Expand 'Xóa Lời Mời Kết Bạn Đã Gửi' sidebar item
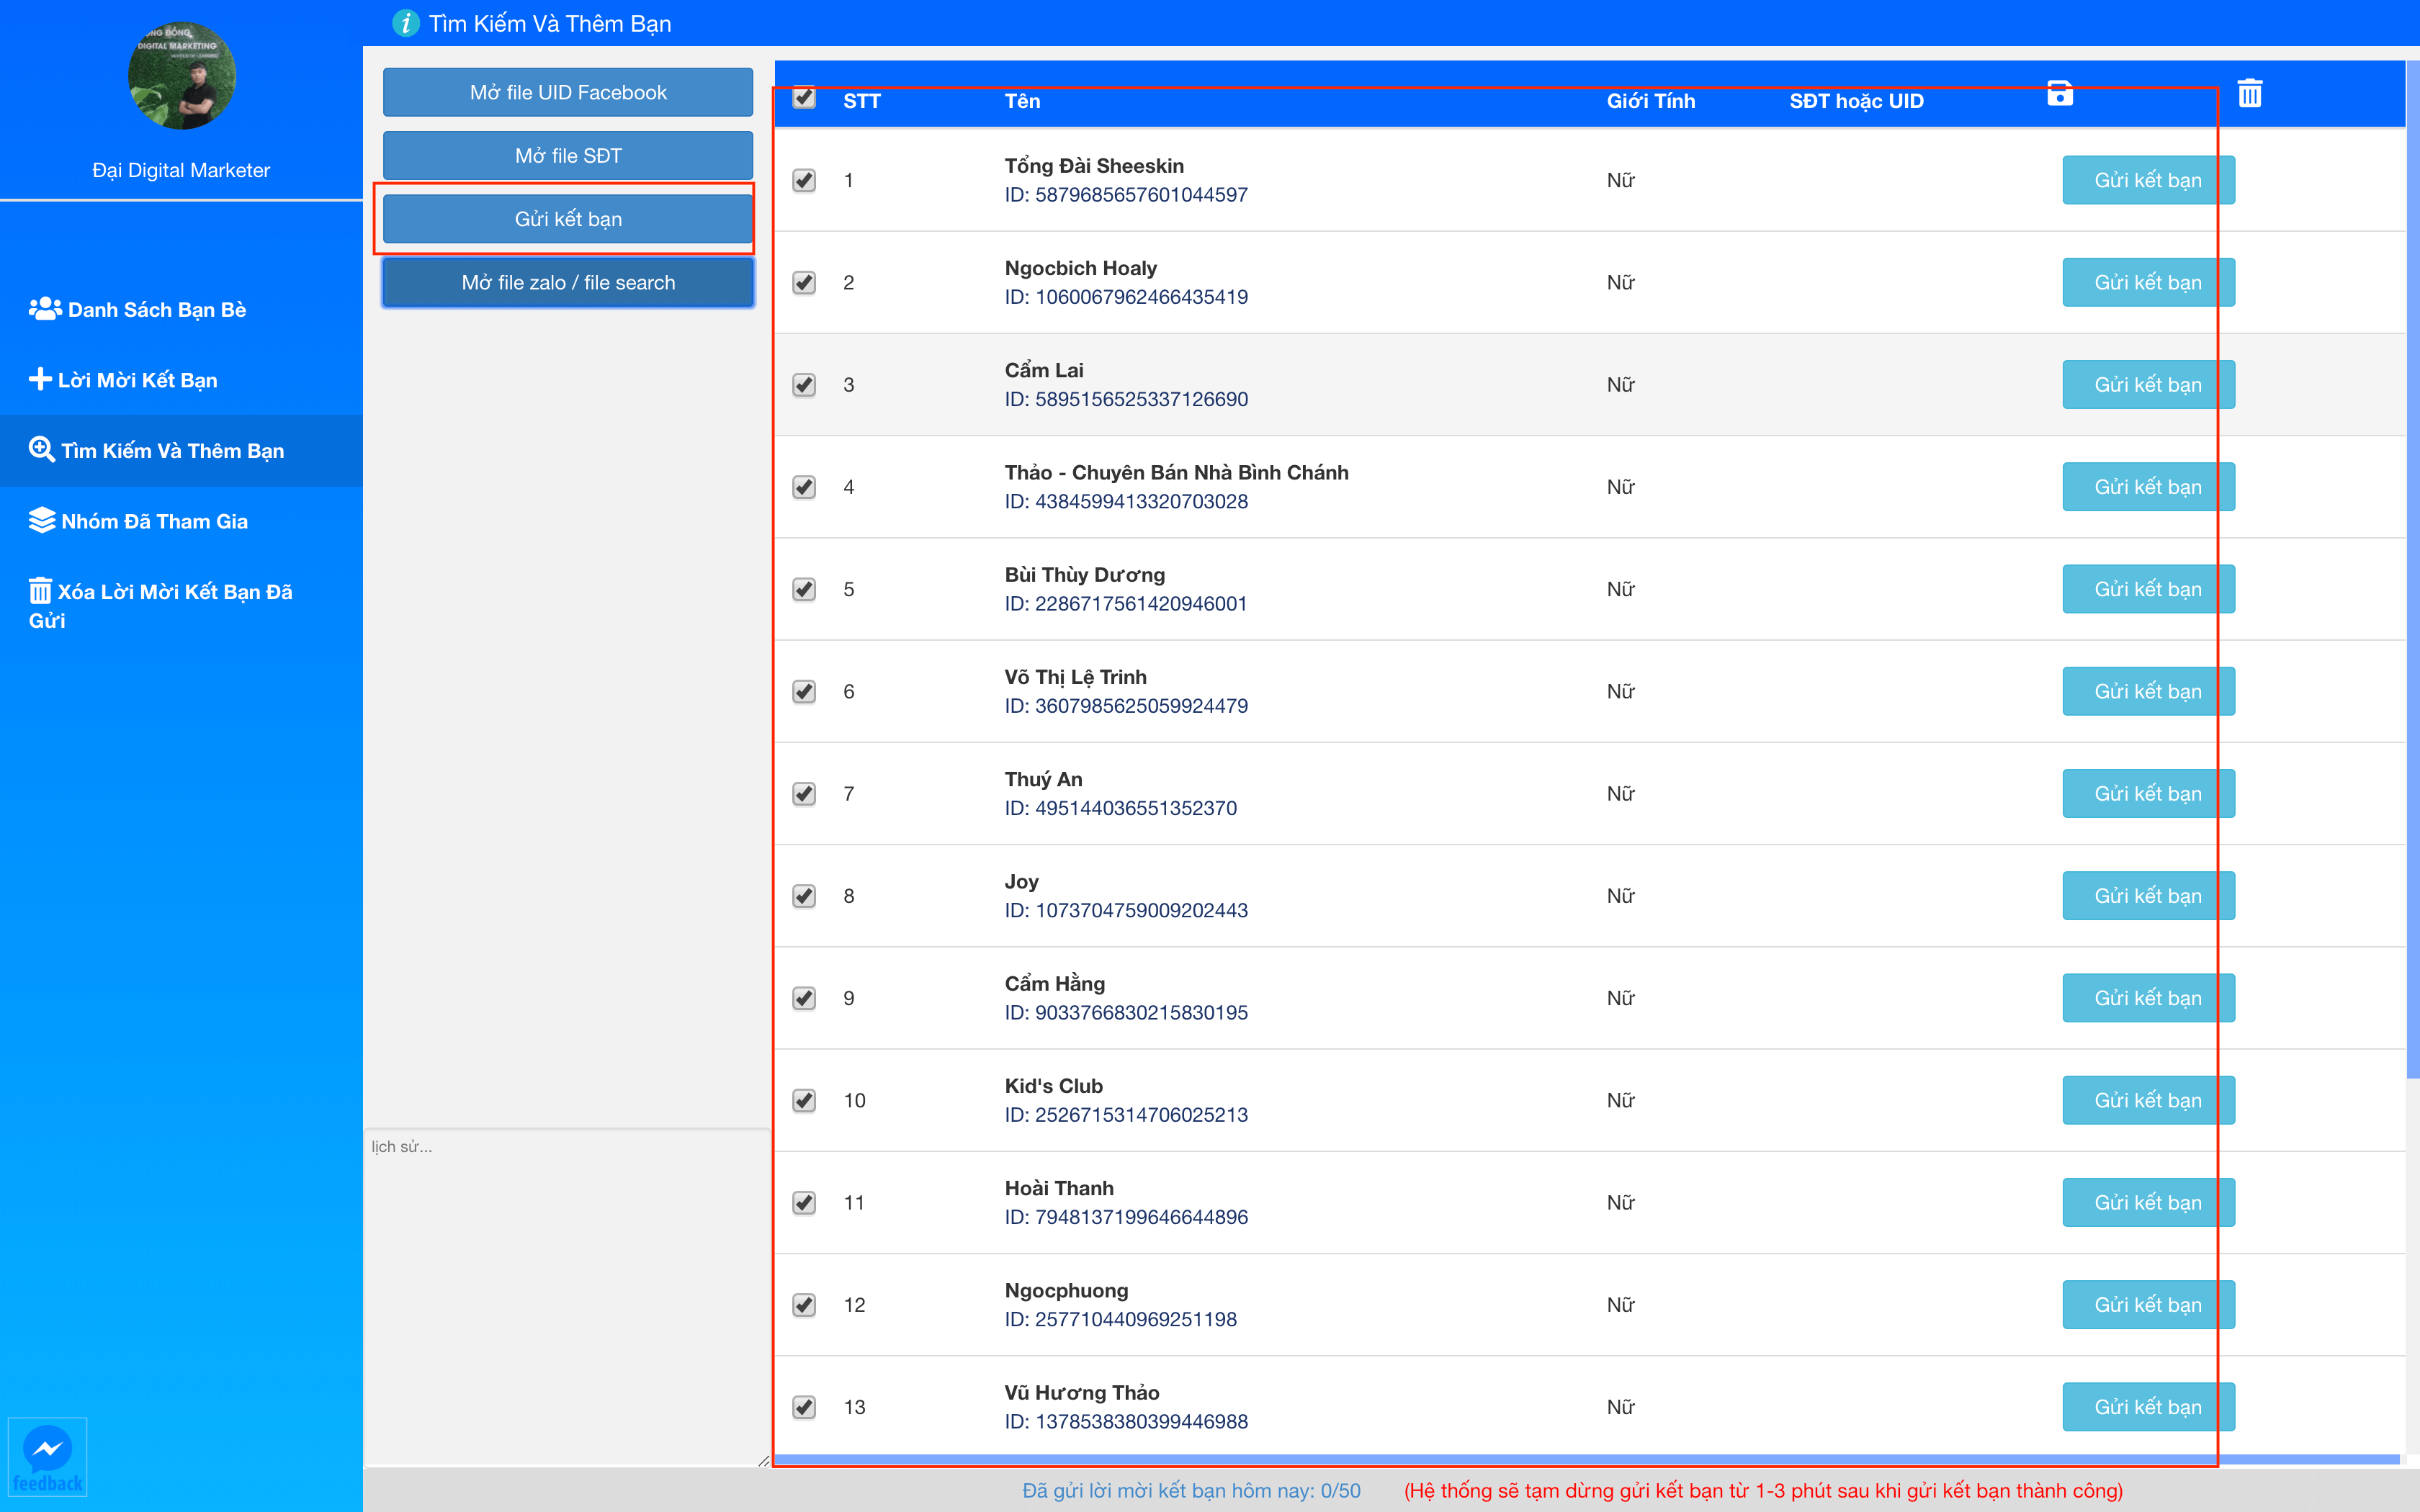Image resolution: width=2420 pixels, height=1512 pixels. [x=174, y=606]
